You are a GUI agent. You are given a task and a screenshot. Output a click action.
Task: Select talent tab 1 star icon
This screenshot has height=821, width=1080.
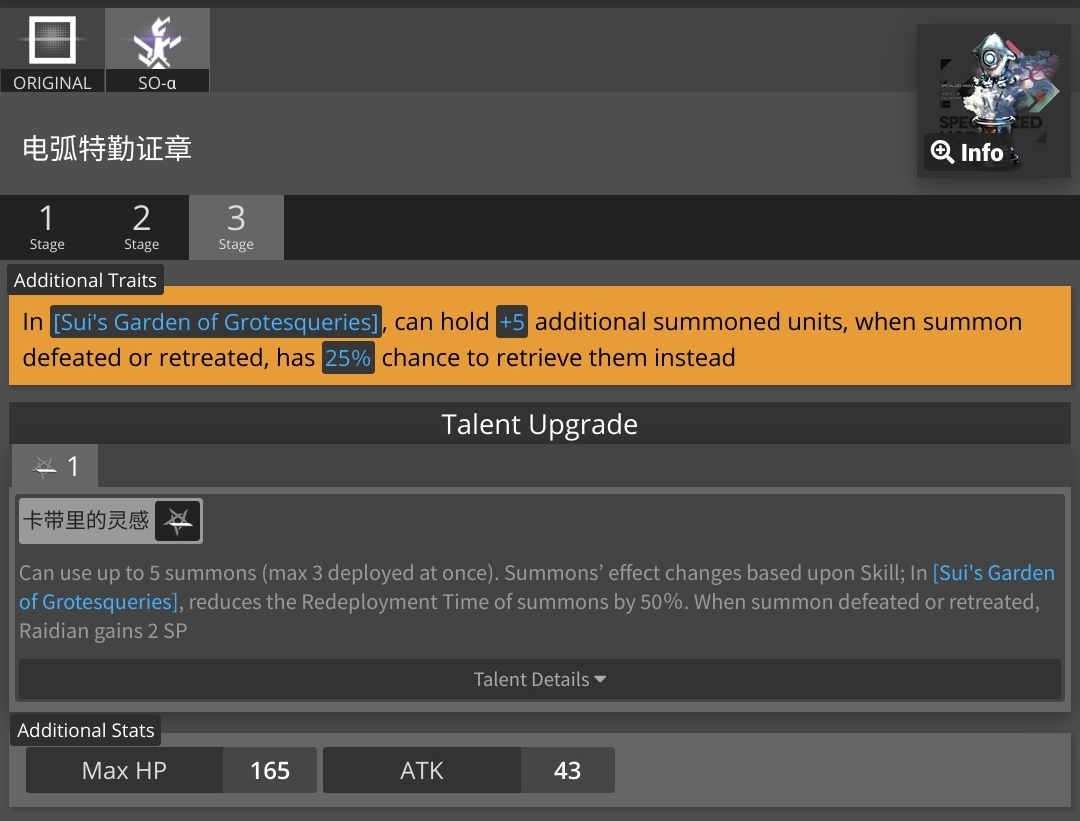[x=45, y=467]
